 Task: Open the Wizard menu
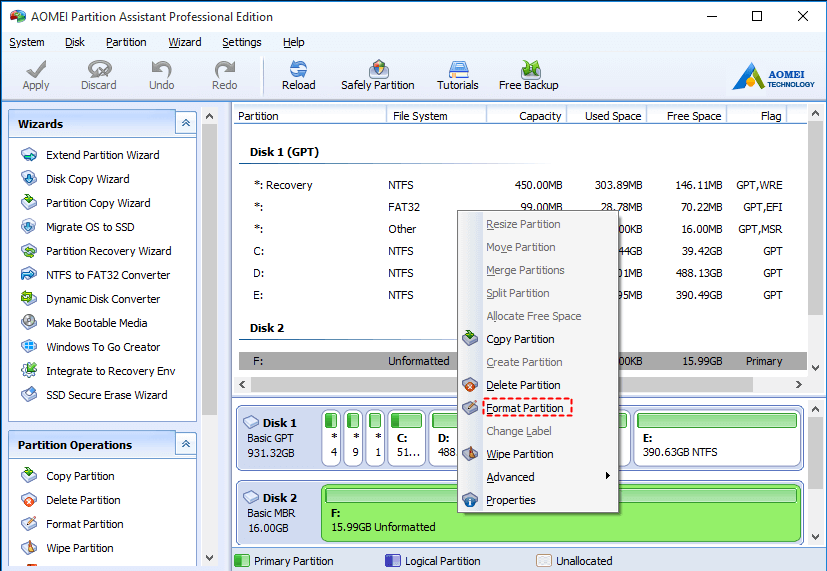pyautogui.click(x=184, y=42)
